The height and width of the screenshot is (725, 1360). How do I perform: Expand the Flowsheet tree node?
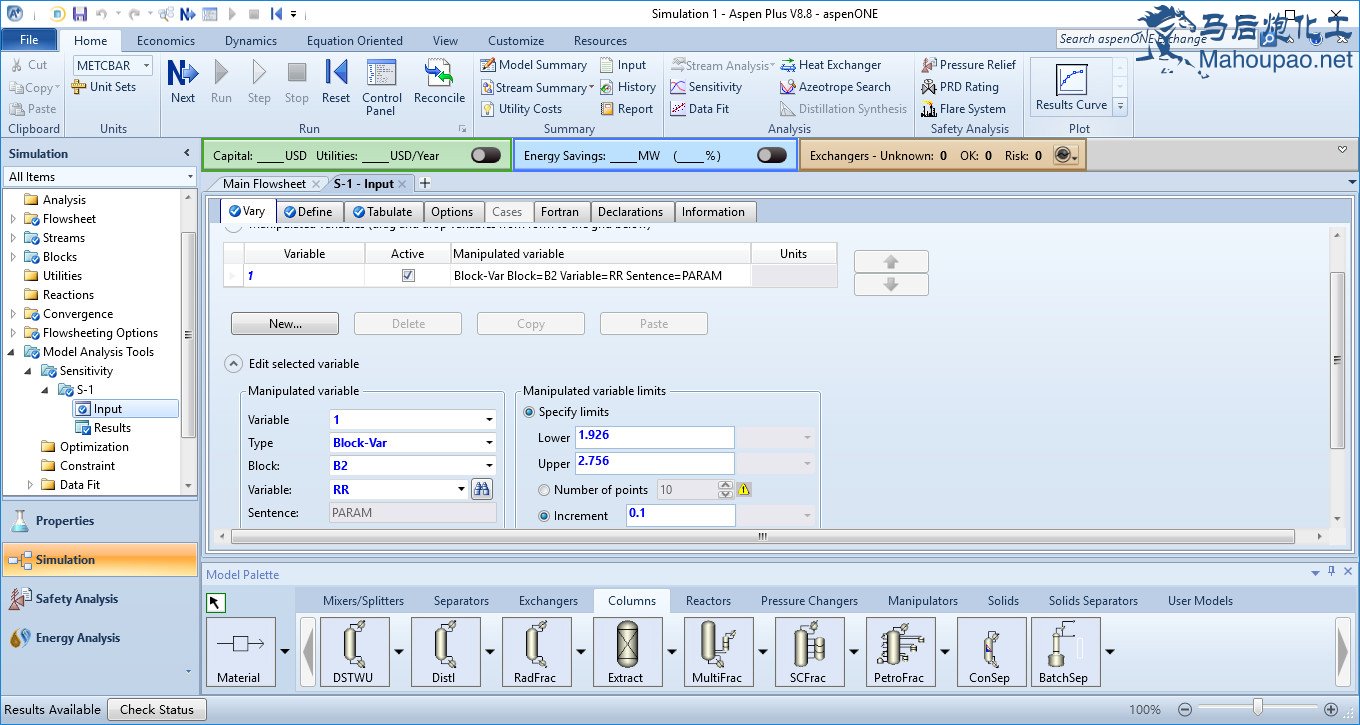pyautogui.click(x=14, y=219)
